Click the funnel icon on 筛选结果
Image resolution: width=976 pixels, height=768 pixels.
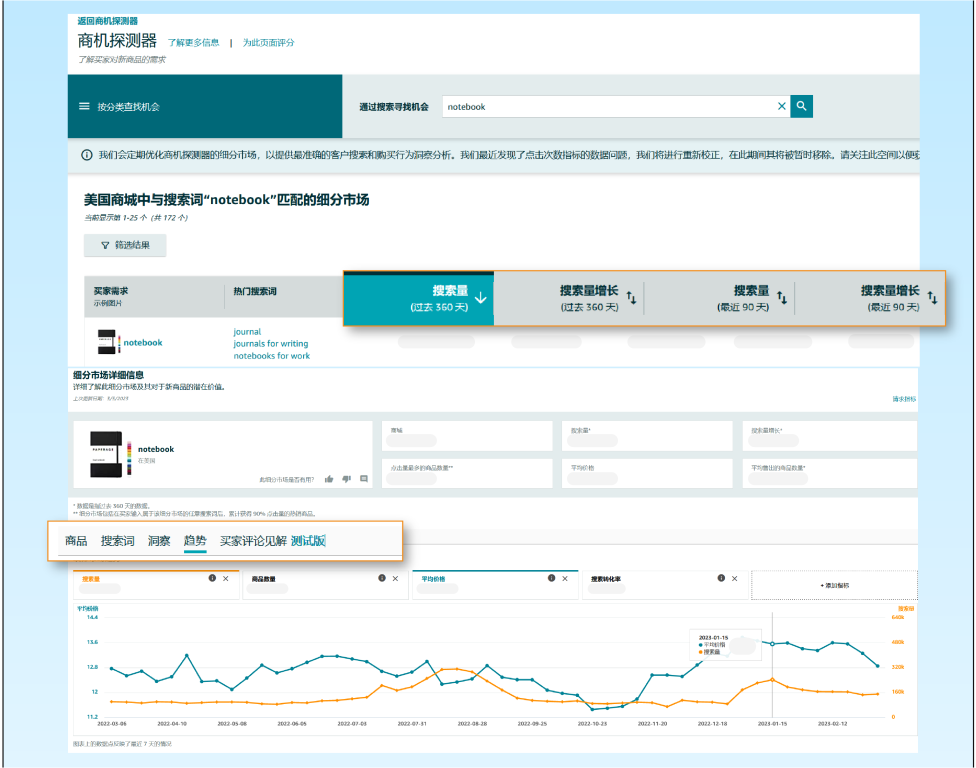tap(105, 245)
